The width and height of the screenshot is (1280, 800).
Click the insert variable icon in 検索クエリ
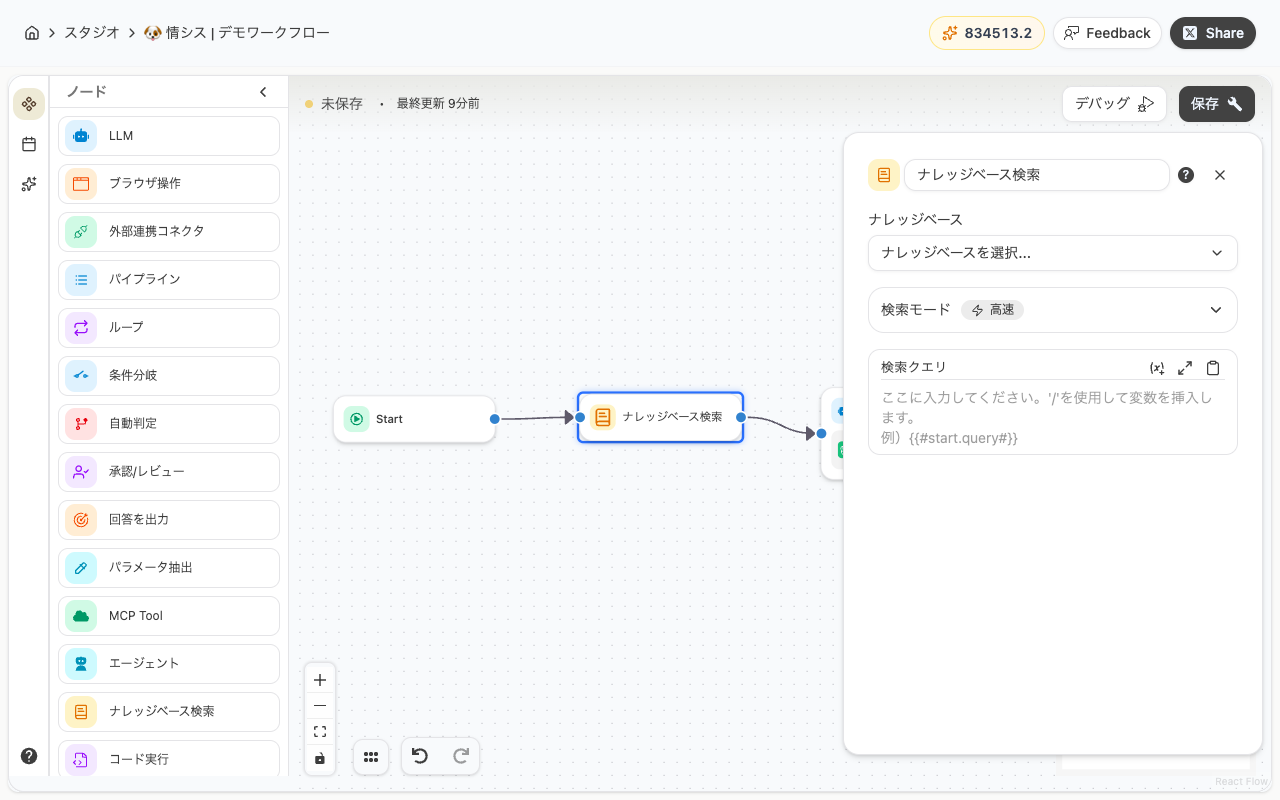(1157, 368)
